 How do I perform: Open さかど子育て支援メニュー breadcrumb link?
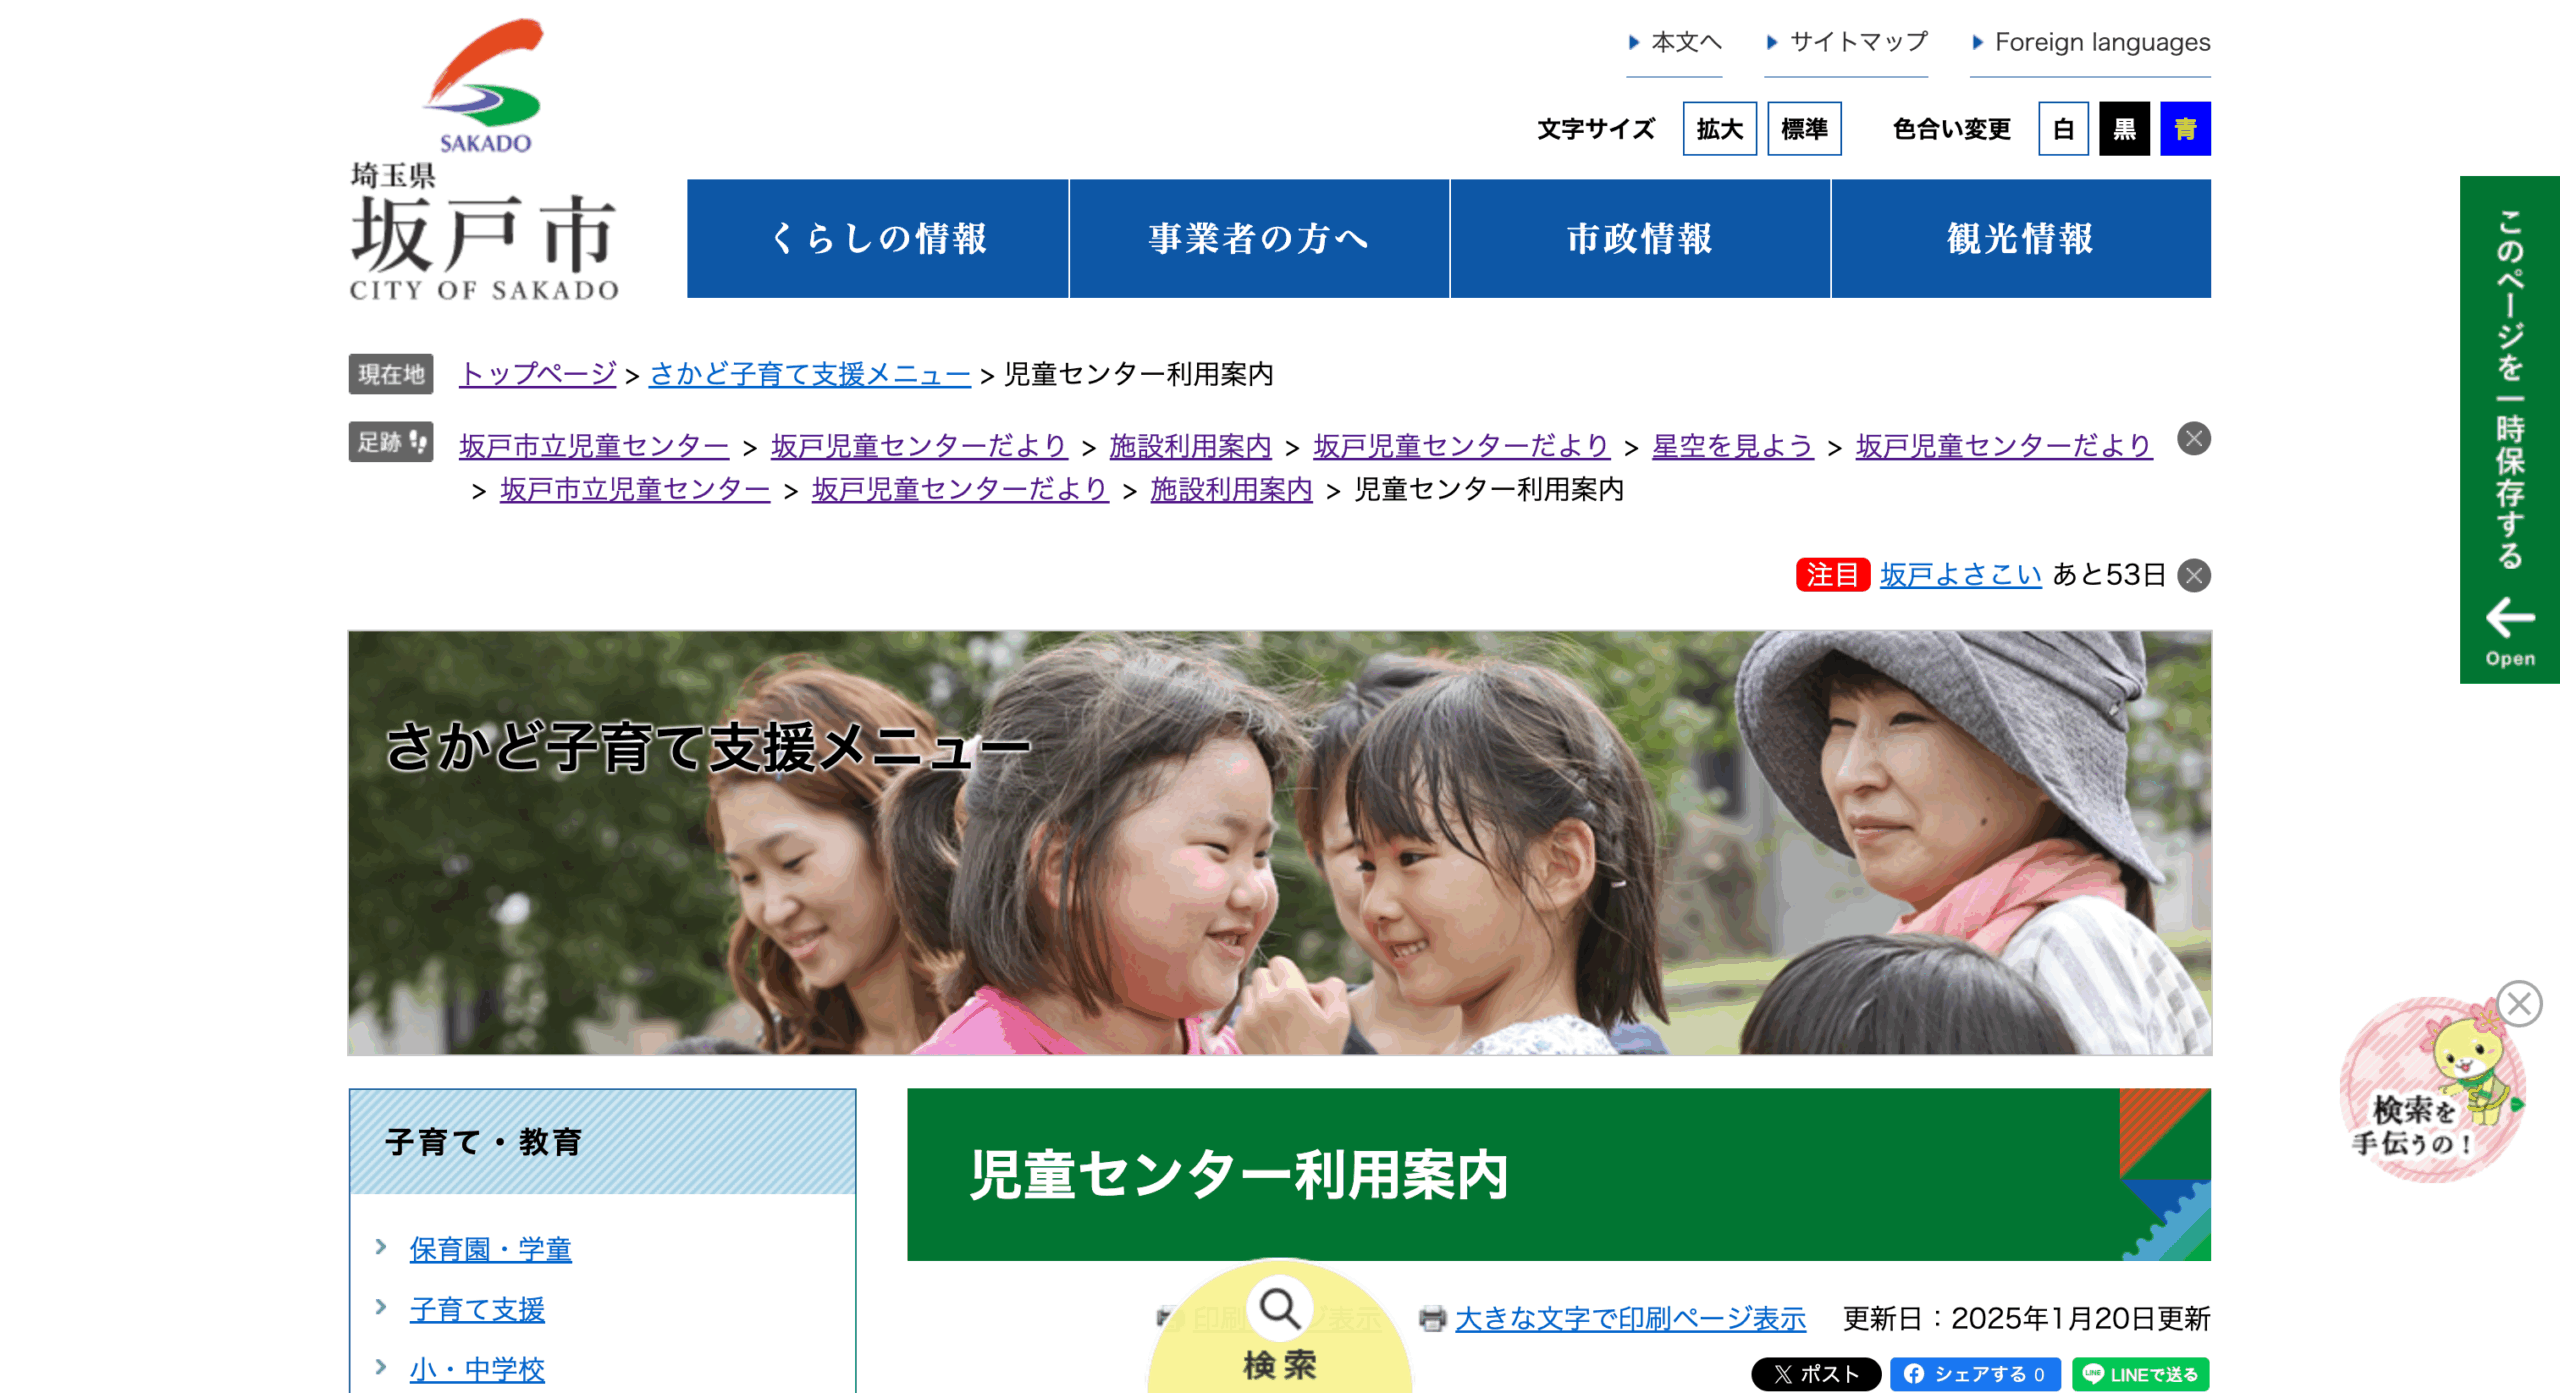[x=810, y=374]
